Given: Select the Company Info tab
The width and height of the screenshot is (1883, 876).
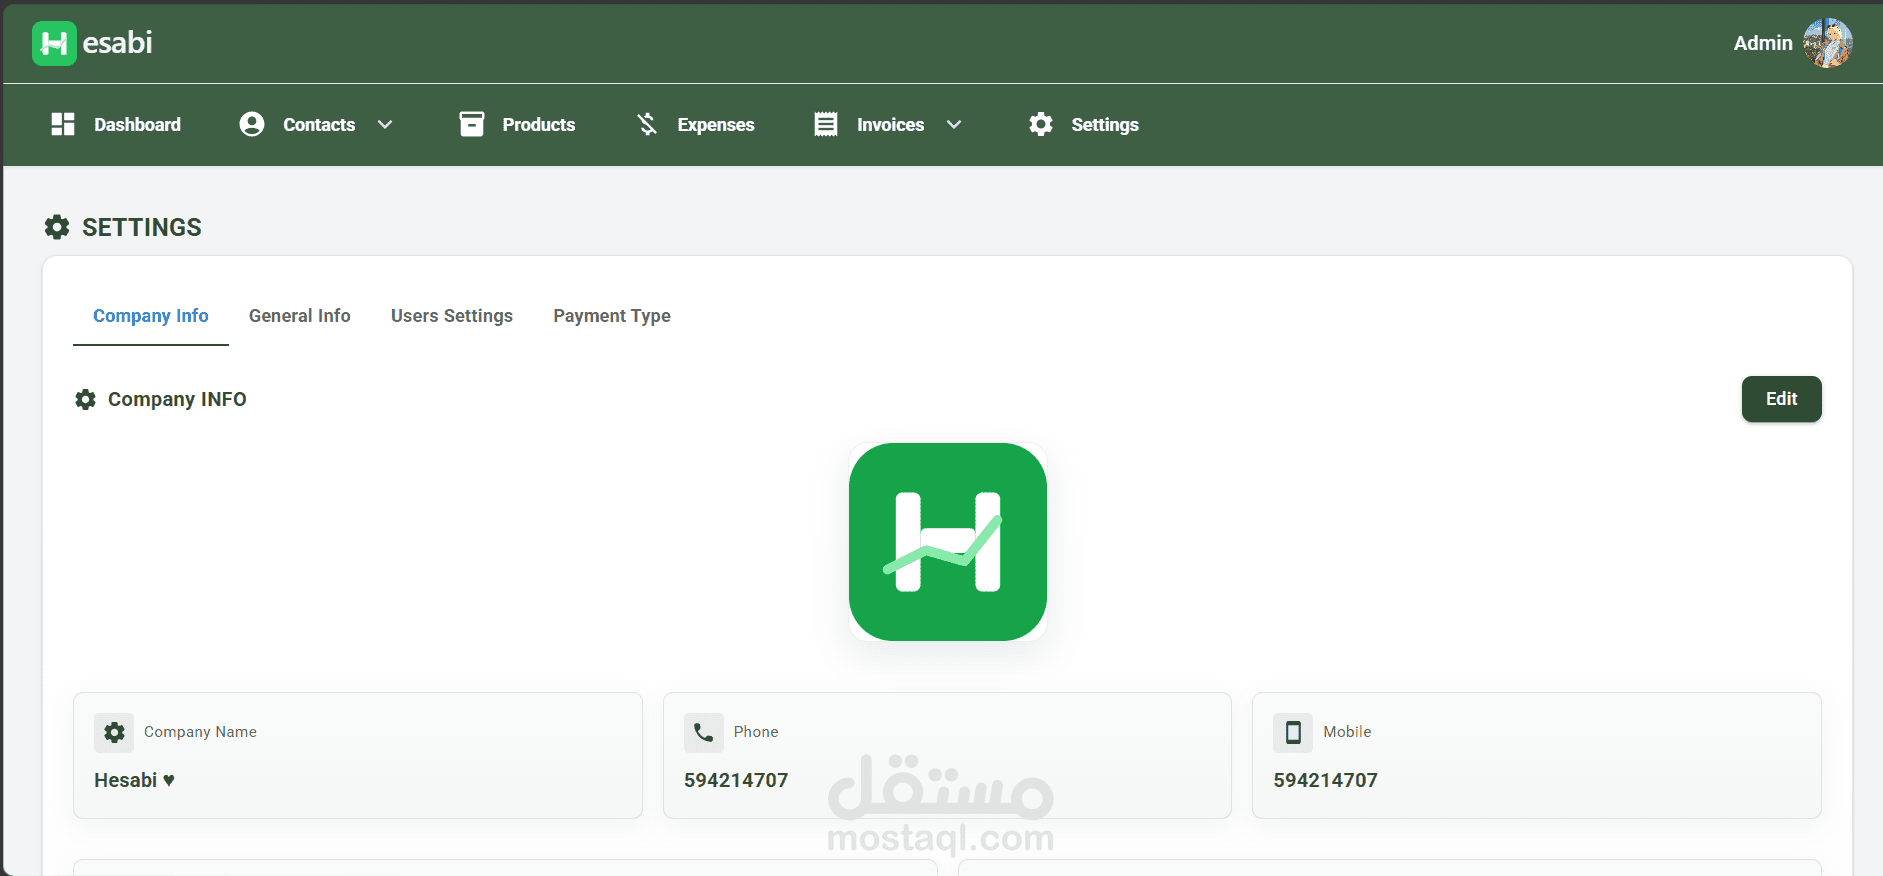Looking at the screenshot, I should [151, 316].
